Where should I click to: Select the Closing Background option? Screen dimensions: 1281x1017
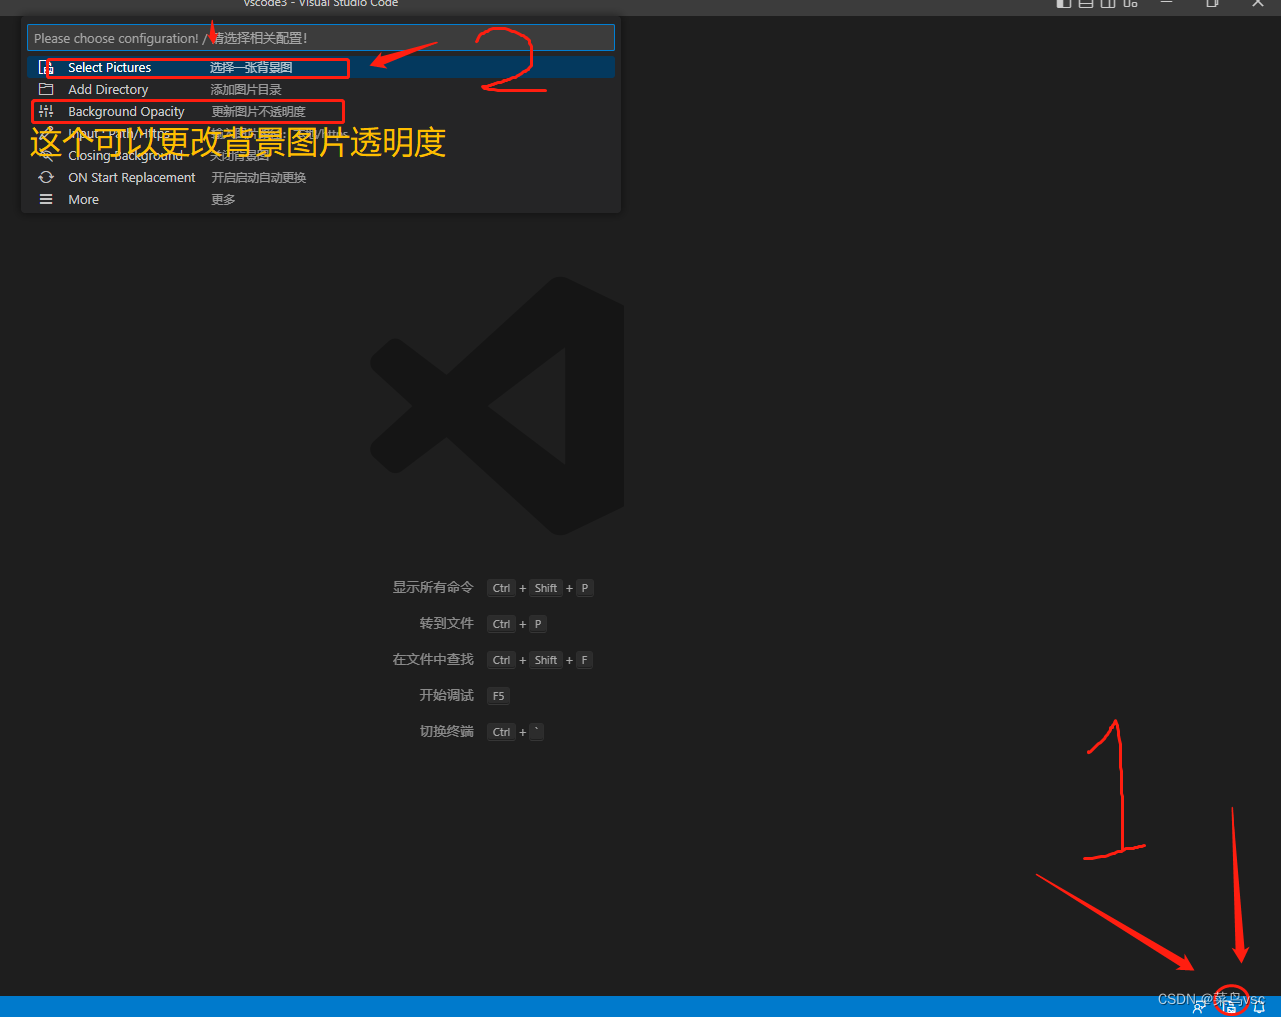click(321, 155)
